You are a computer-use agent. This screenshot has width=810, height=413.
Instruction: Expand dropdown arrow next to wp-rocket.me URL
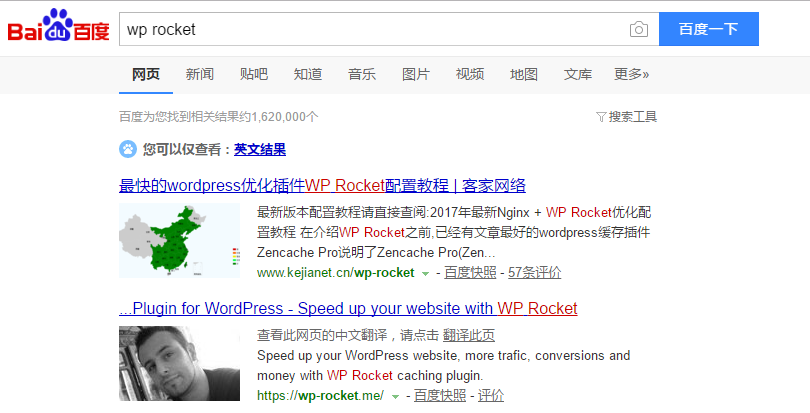click(395, 396)
